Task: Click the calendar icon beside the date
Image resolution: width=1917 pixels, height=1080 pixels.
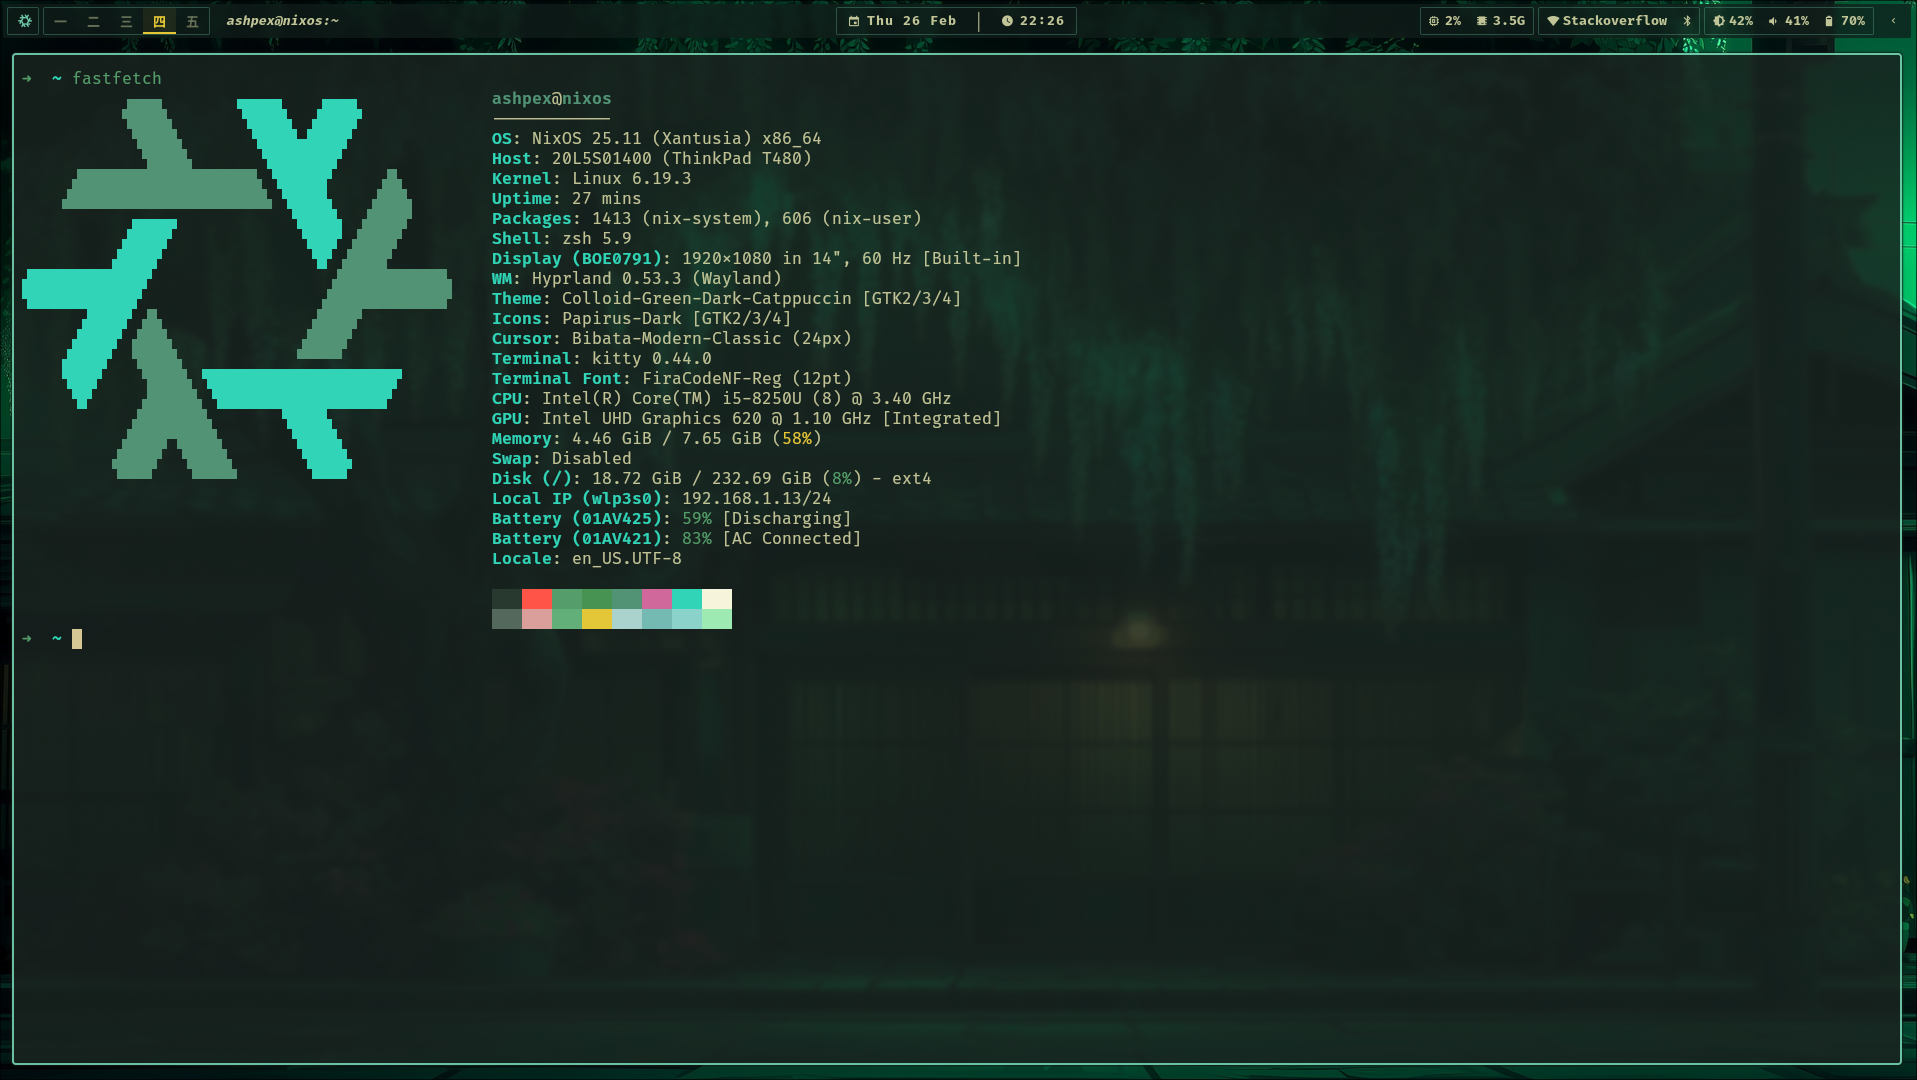Action: point(855,21)
